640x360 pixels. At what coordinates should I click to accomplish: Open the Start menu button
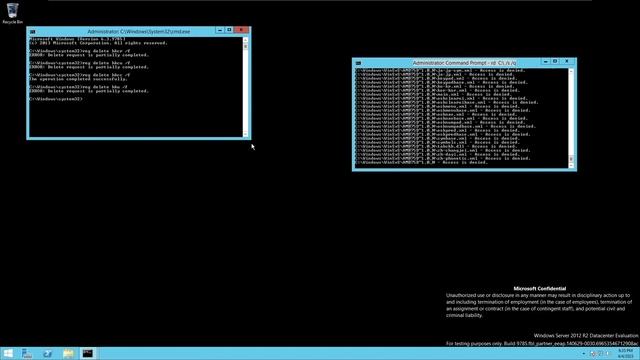pos(8,353)
